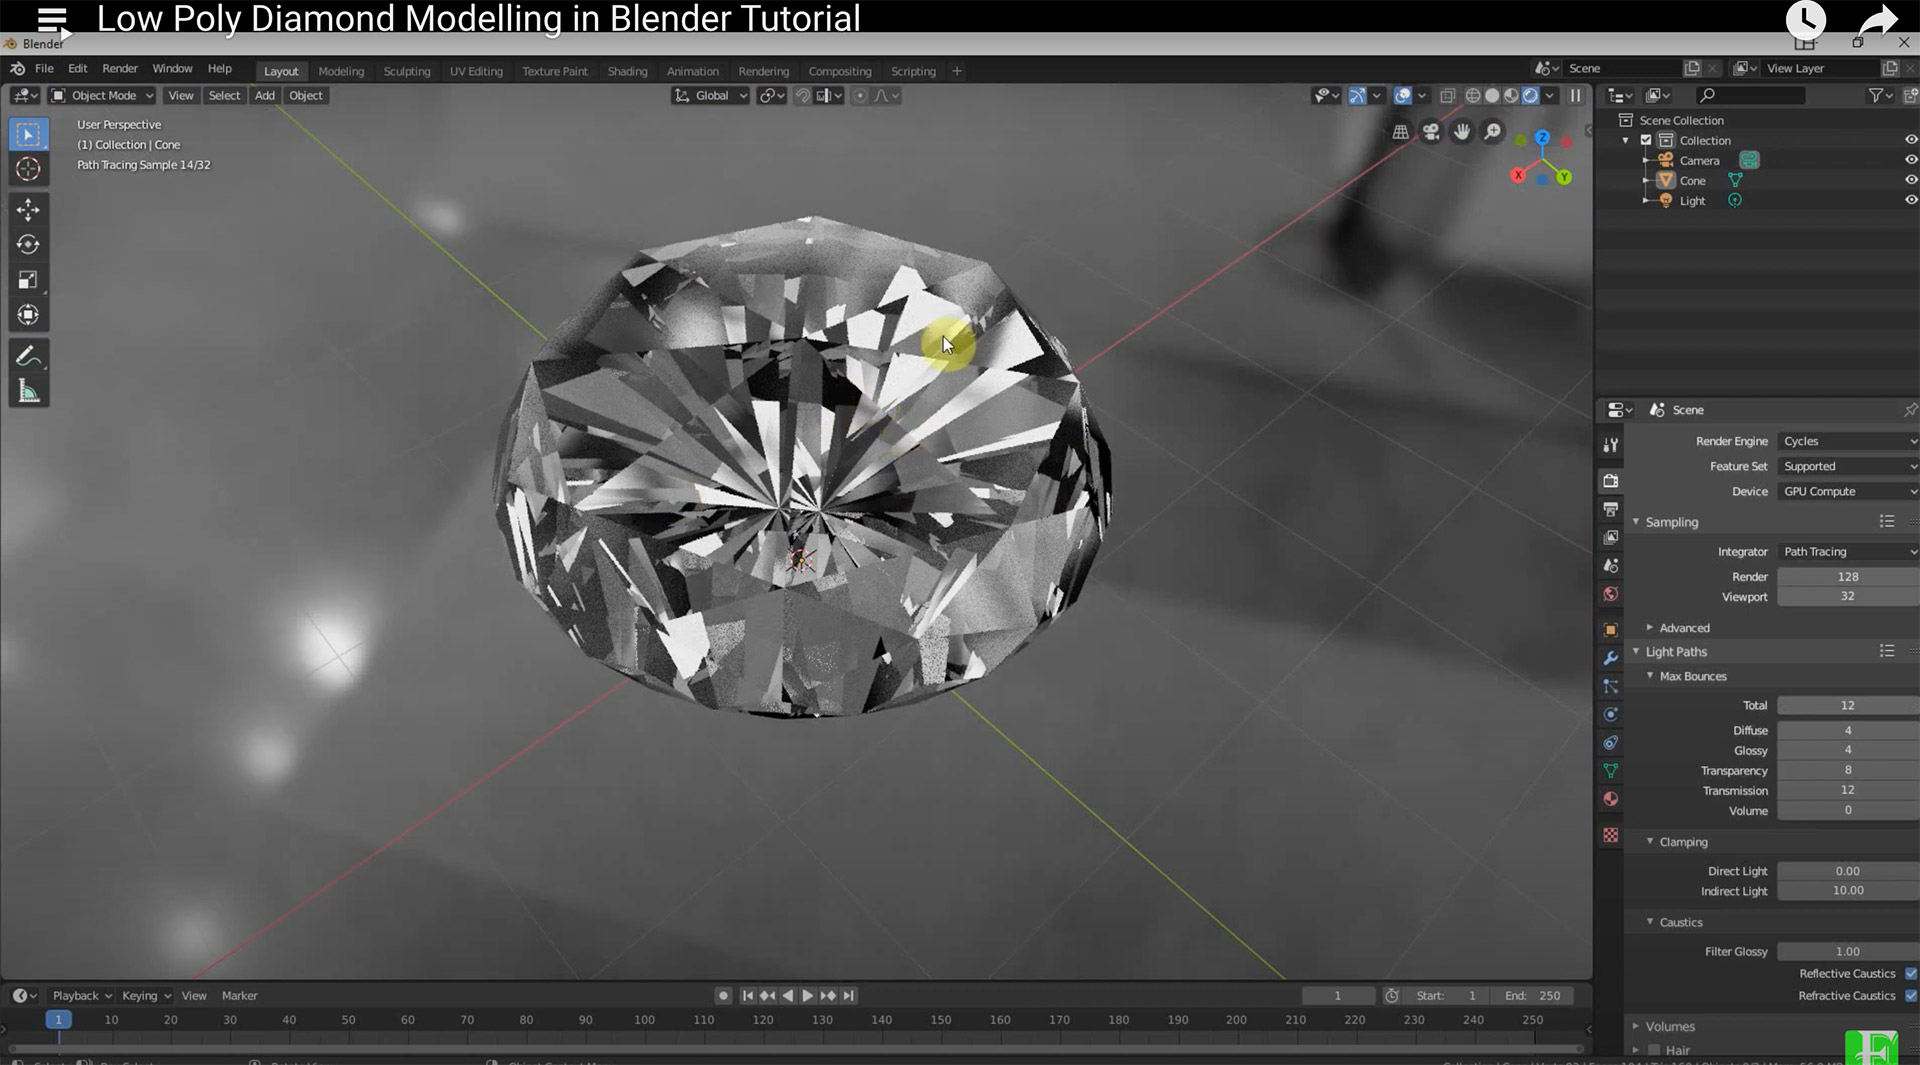
Task: Open the Particles properties tab
Action: point(1610,686)
